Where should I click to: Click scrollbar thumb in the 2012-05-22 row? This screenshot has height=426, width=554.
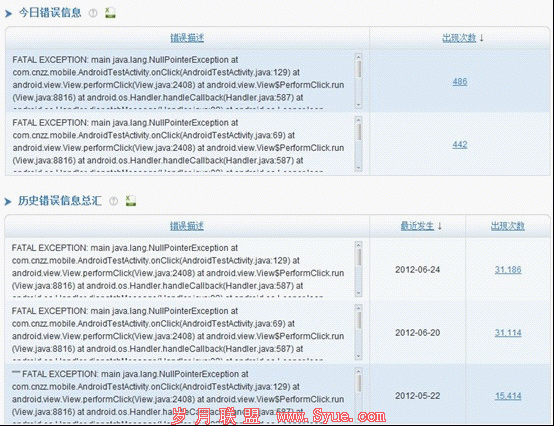click(358, 383)
